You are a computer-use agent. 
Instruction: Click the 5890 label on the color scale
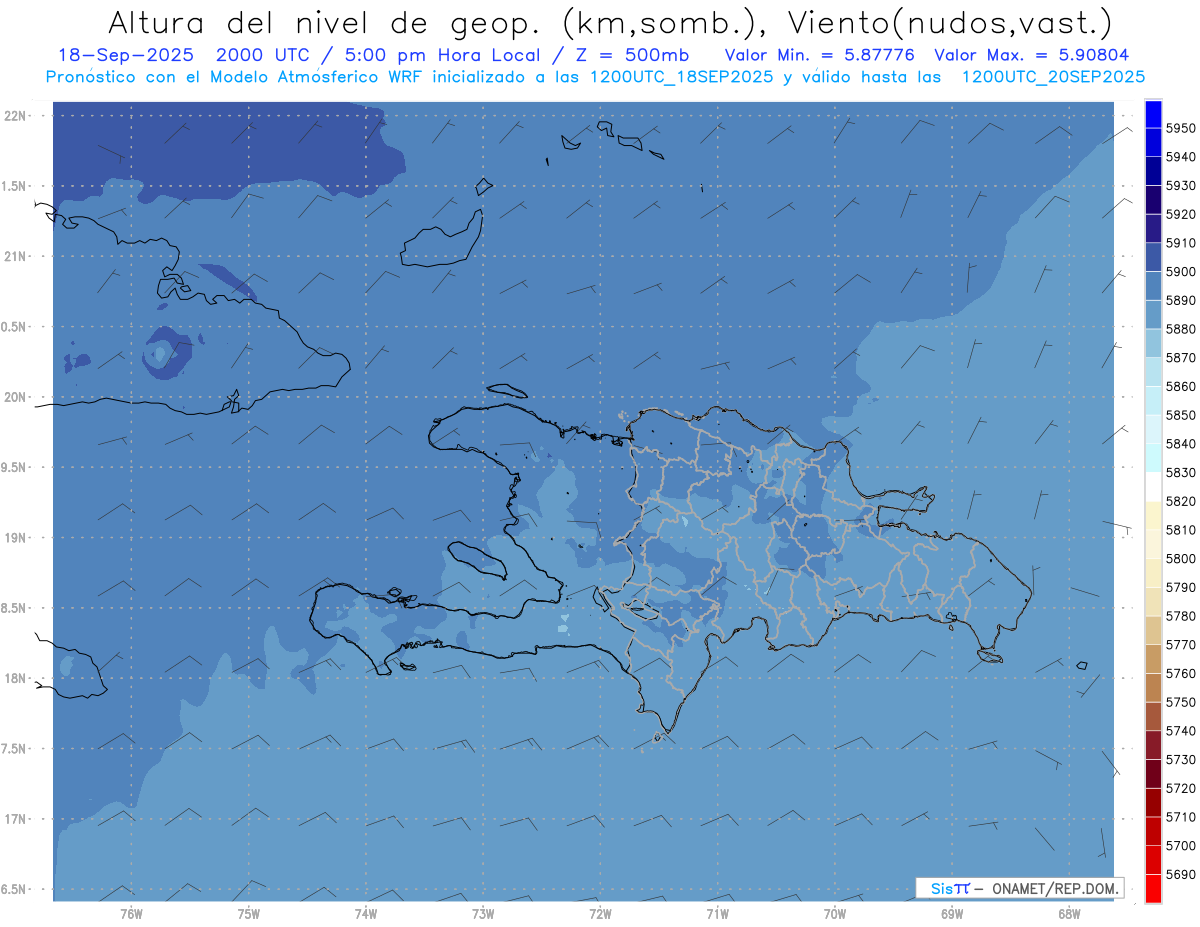(x=1180, y=300)
